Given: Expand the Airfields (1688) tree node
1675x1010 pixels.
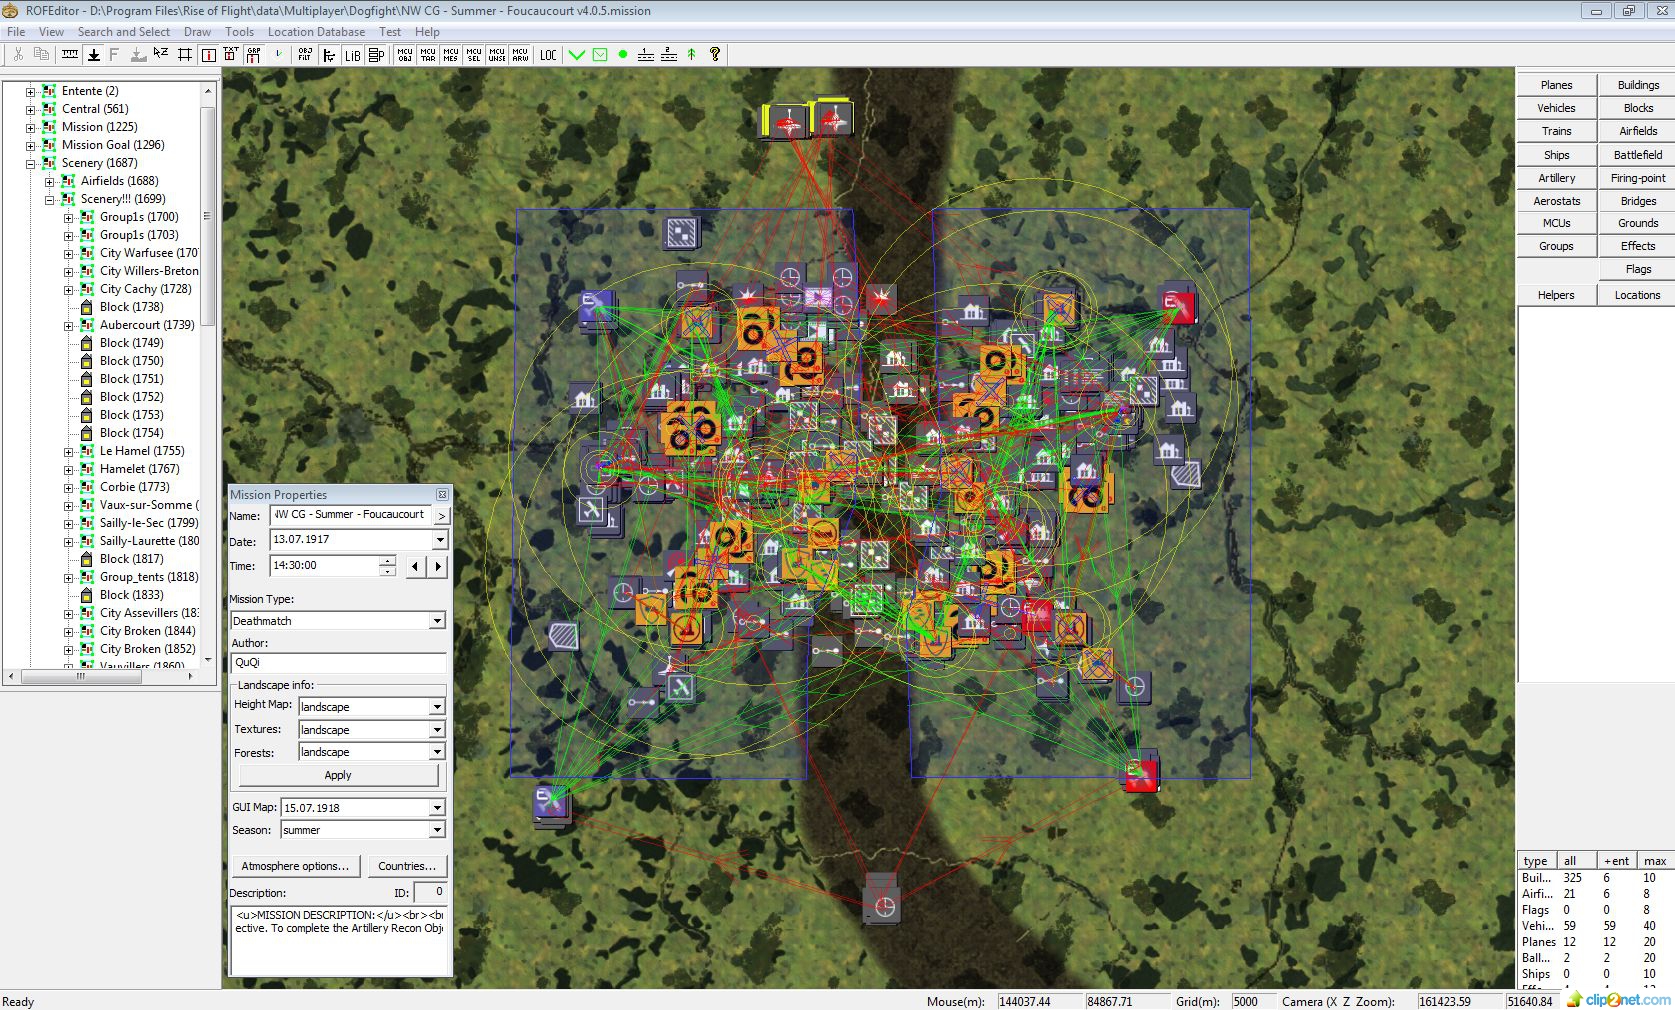Looking at the screenshot, I should [x=50, y=181].
